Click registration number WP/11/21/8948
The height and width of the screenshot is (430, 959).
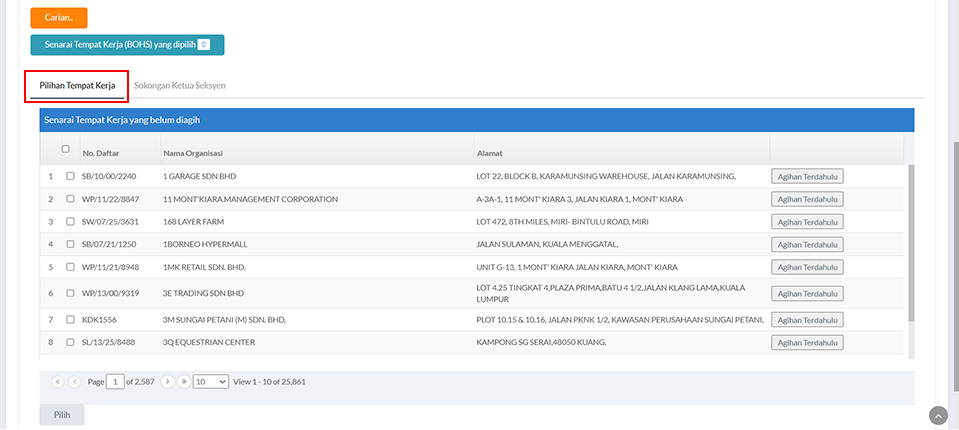pyautogui.click(x=109, y=267)
